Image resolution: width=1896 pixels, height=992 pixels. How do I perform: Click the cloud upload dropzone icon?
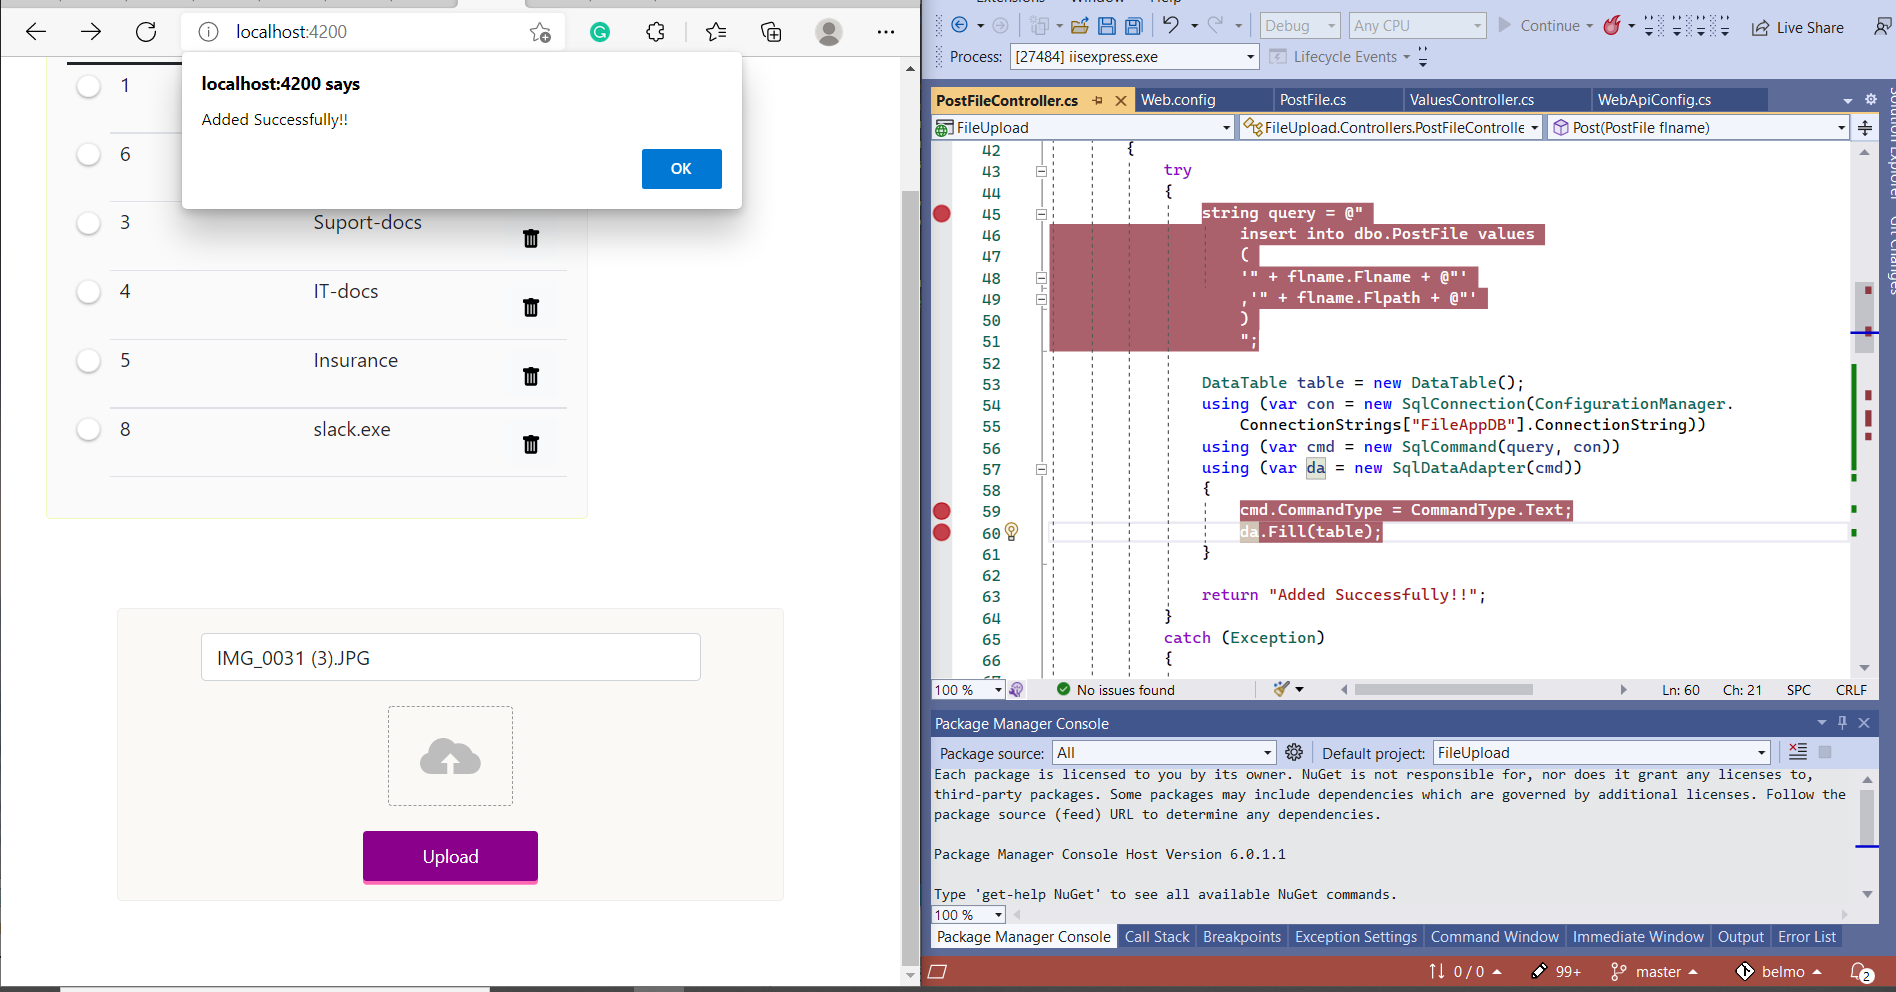pos(450,757)
